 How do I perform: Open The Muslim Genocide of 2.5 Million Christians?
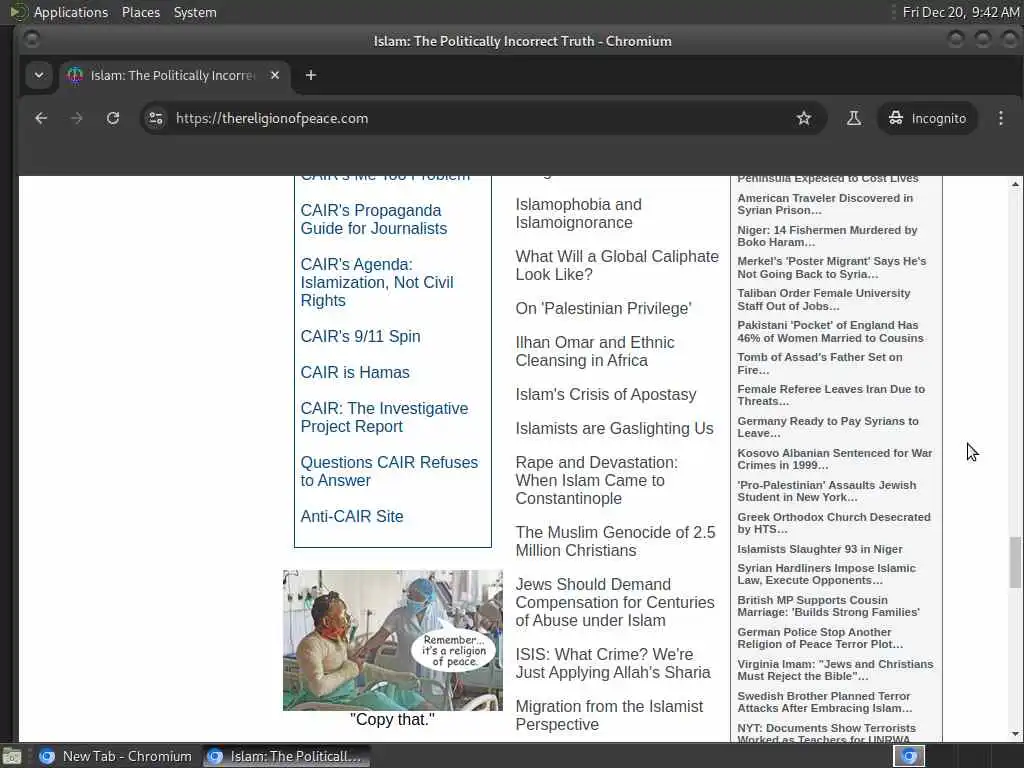pos(615,541)
